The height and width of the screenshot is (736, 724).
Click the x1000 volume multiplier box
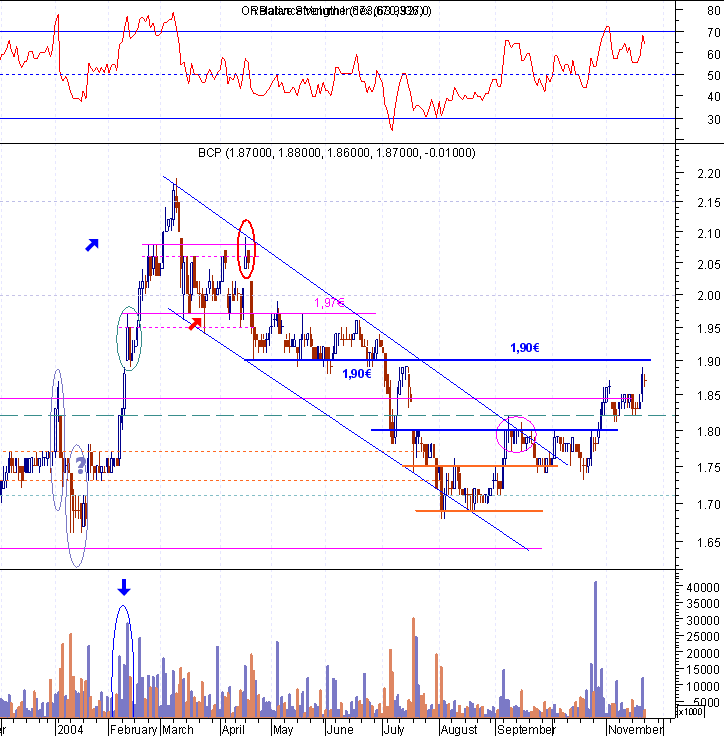tap(690, 712)
